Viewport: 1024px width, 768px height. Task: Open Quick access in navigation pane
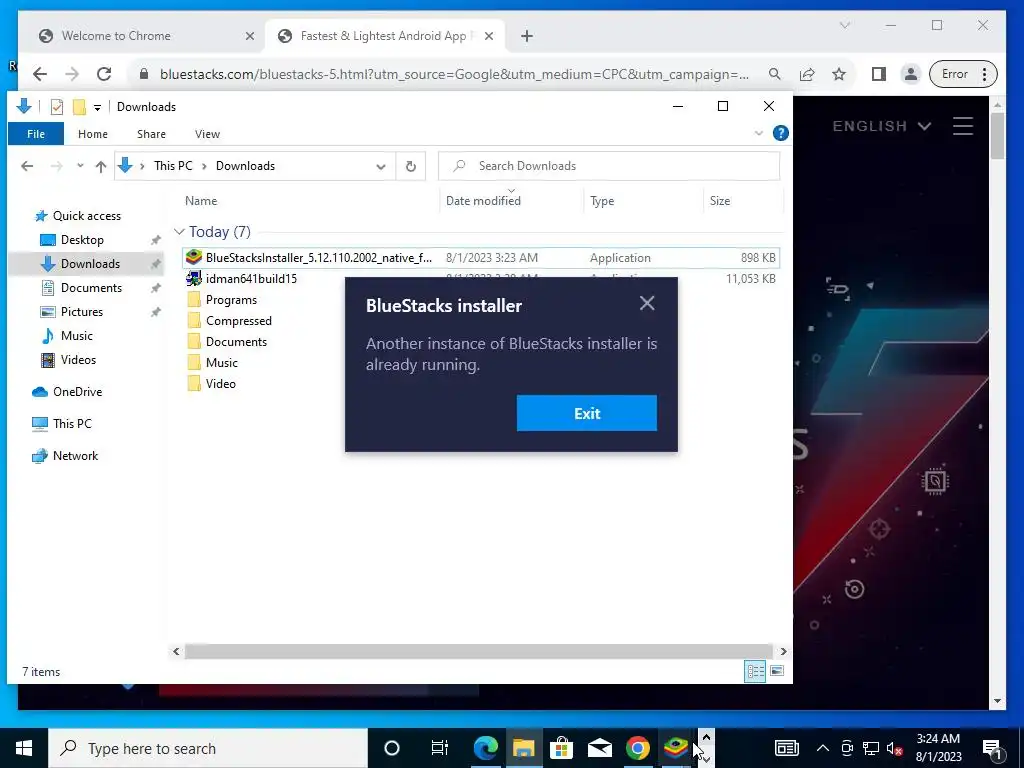pyautogui.click(x=86, y=216)
